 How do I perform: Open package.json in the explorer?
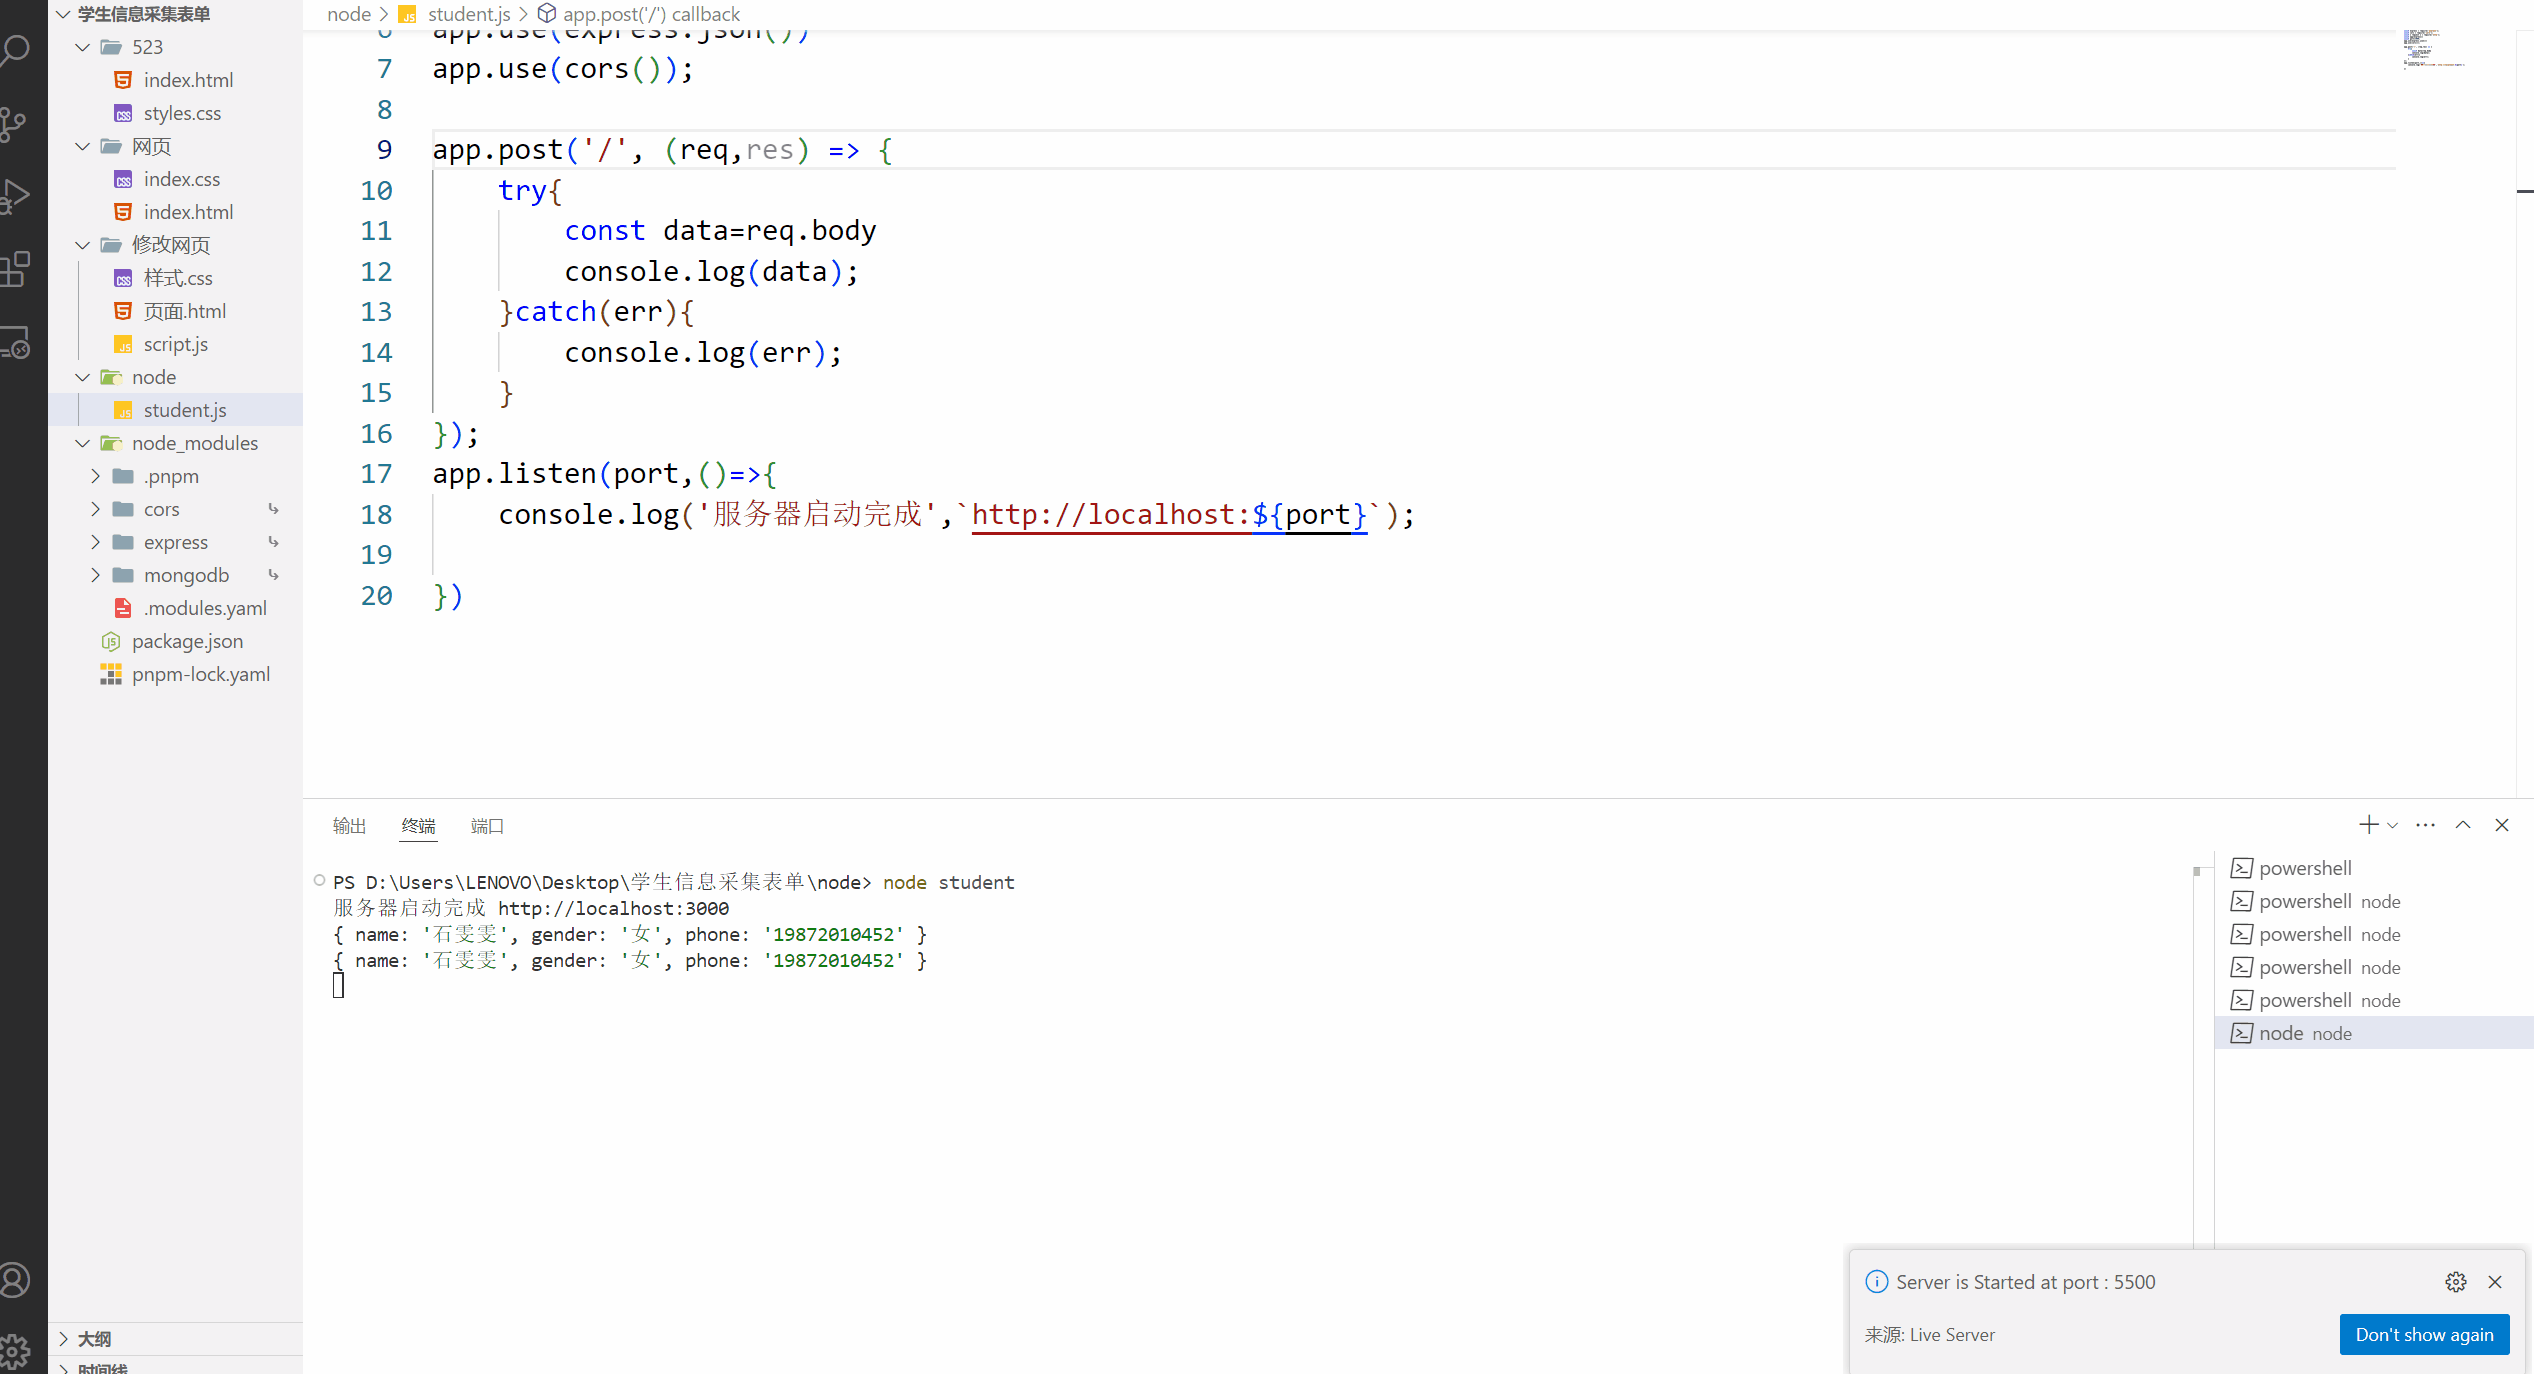pos(187,641)
